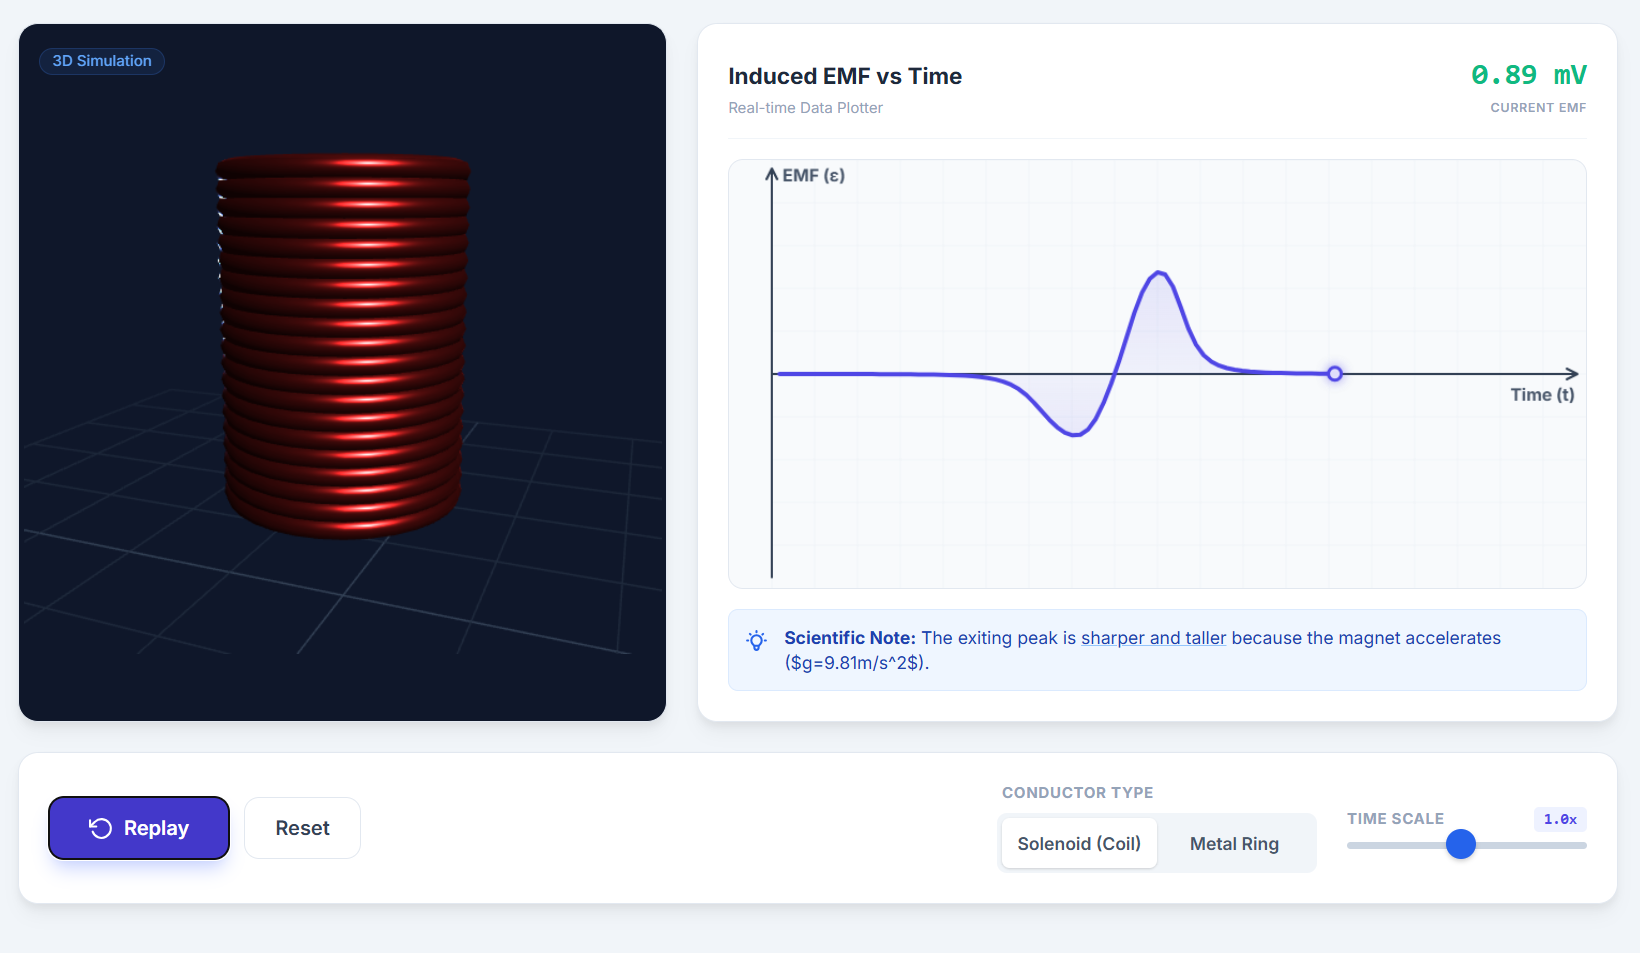Click the CURRENT EMF label
The width and height of the screenshot is (1640, 953).
tap(1538, 108)
